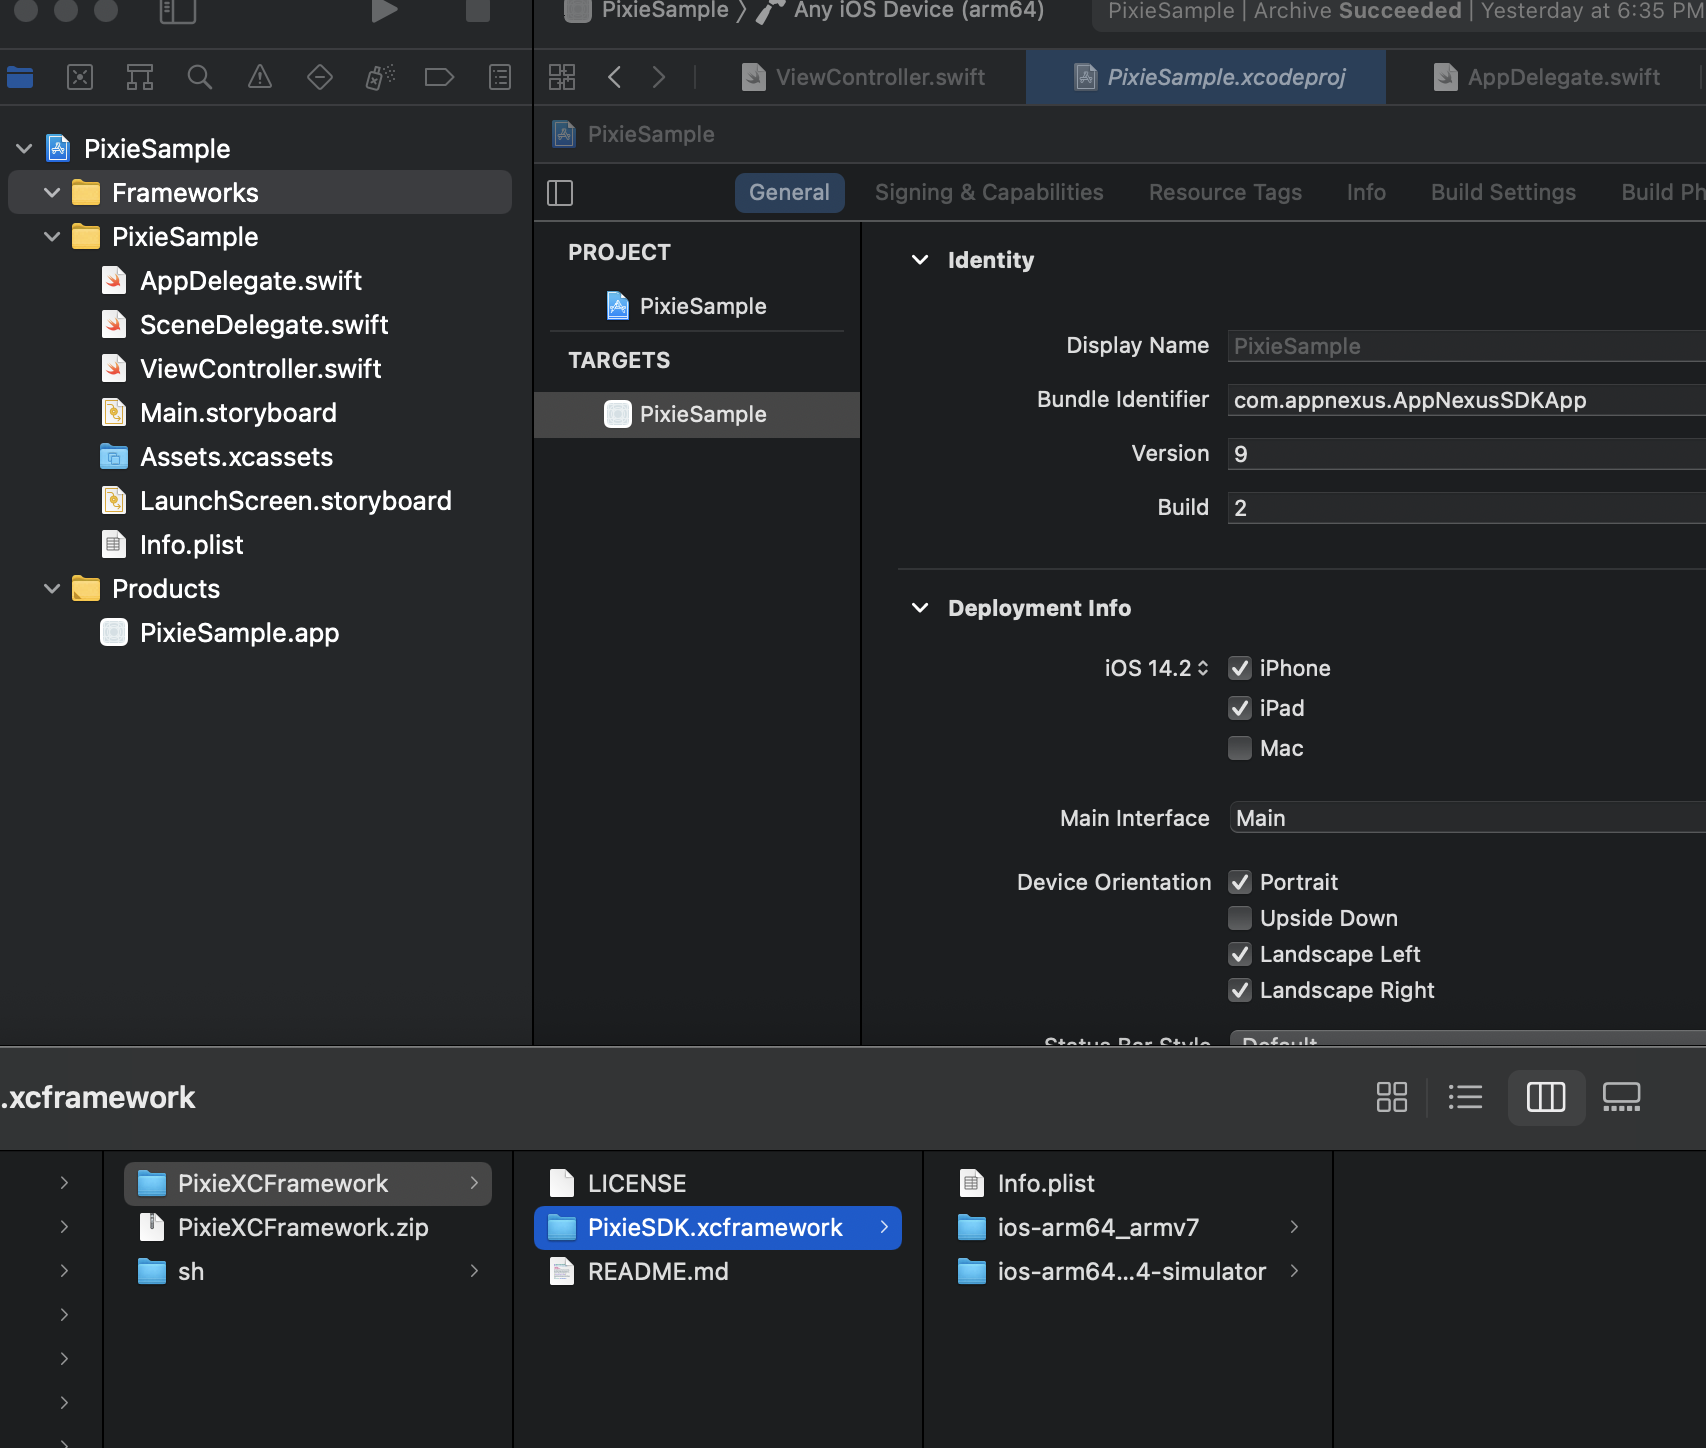Enable Mac deployment checkbox
Viewport: 1706px width, 1448px height.
tap(1239, 748)
